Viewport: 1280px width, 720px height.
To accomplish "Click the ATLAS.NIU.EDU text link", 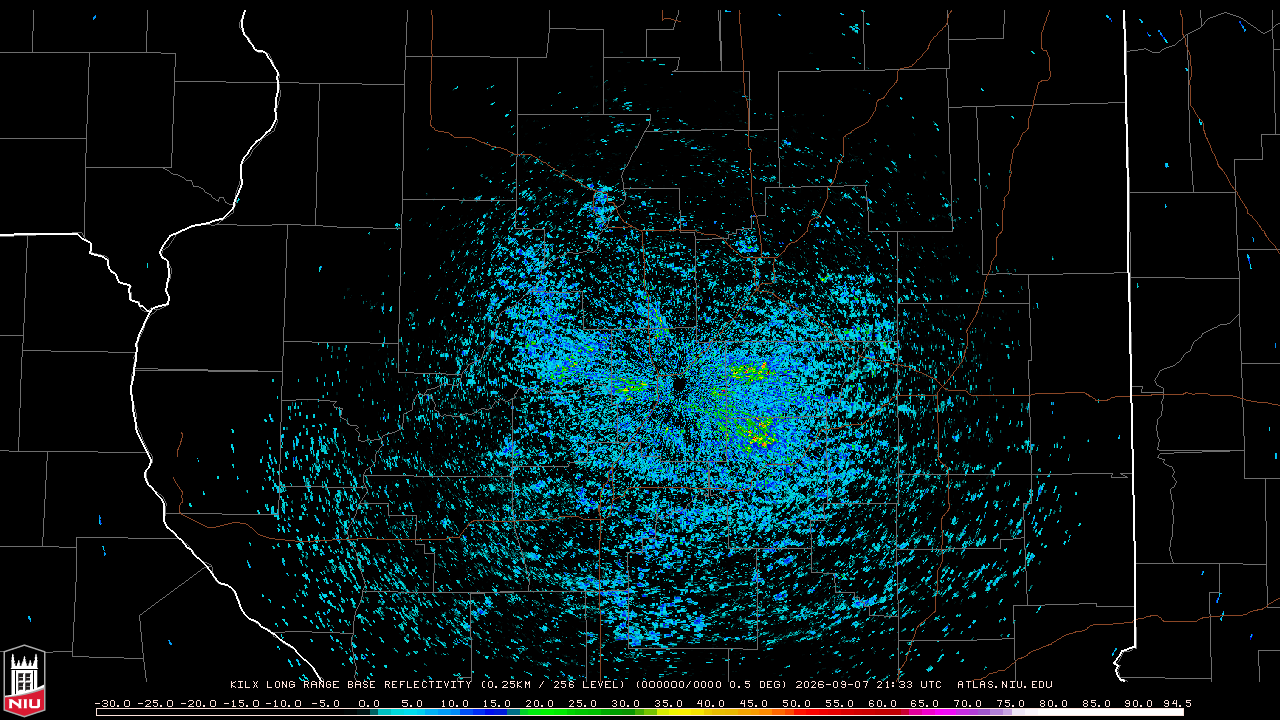I will pyautogui.click(x=1005, y=685).
